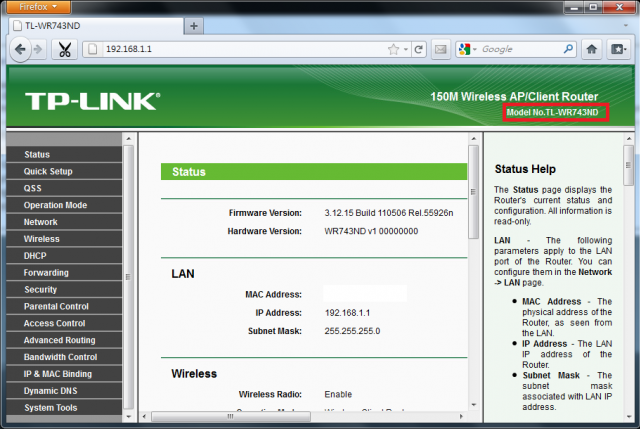Go to browser Home icon
The image size is (640, 429).
click(x=591, y=49)
